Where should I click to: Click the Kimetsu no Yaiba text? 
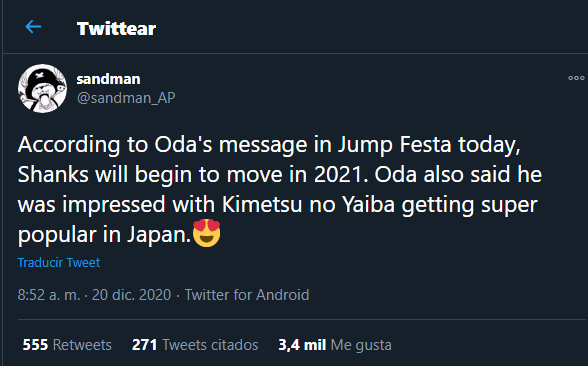308,205
